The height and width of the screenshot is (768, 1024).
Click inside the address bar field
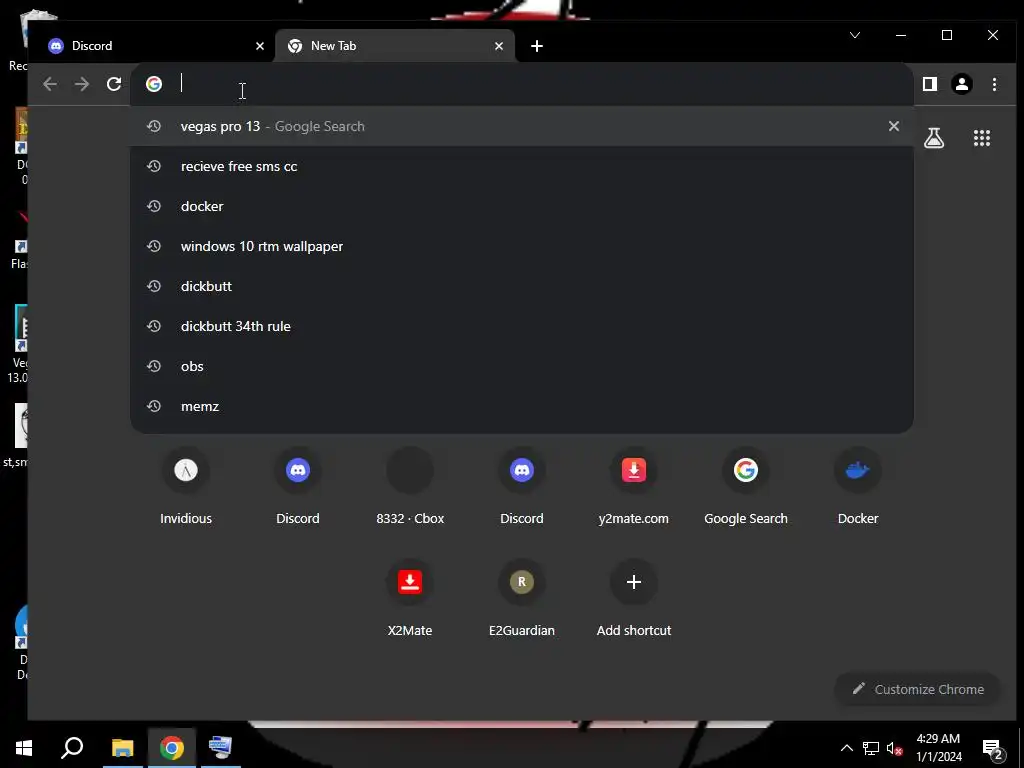(x=521, y=84)
